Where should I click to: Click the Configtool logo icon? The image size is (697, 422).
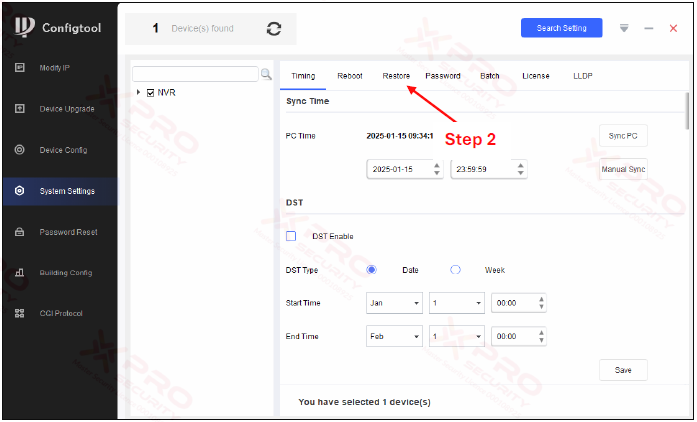point(24,27)
